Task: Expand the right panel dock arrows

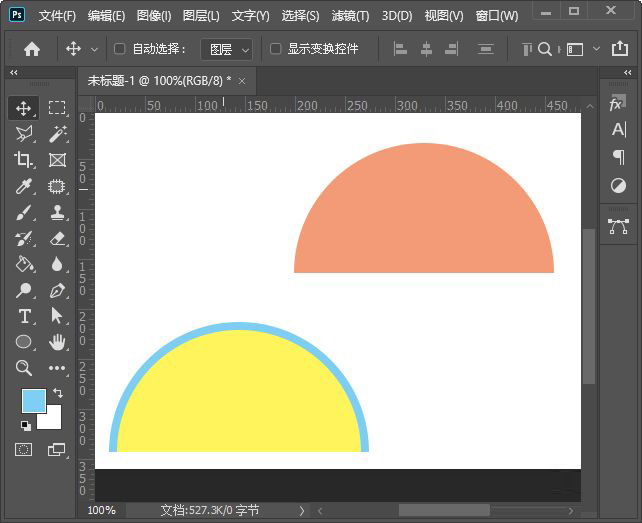Action: coord(628,72)
